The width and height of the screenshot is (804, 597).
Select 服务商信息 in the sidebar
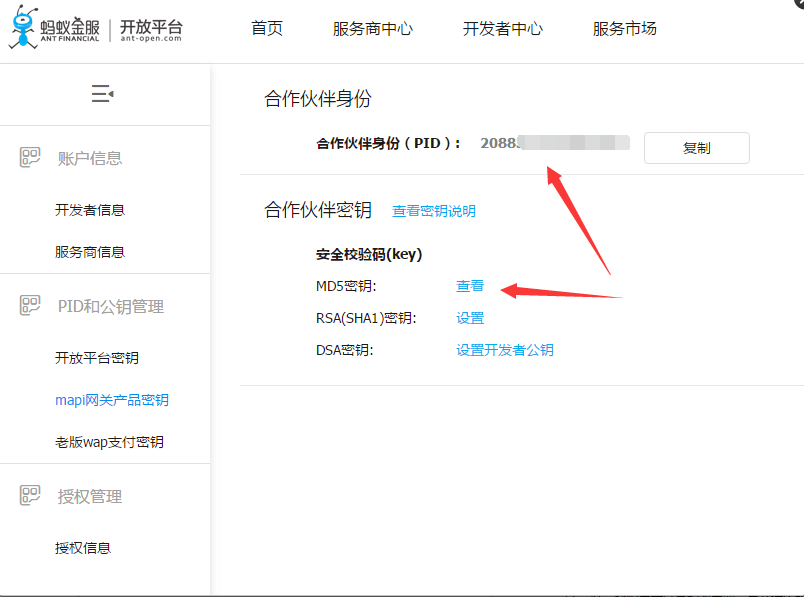pyautogui.click(x=90, y=252)
